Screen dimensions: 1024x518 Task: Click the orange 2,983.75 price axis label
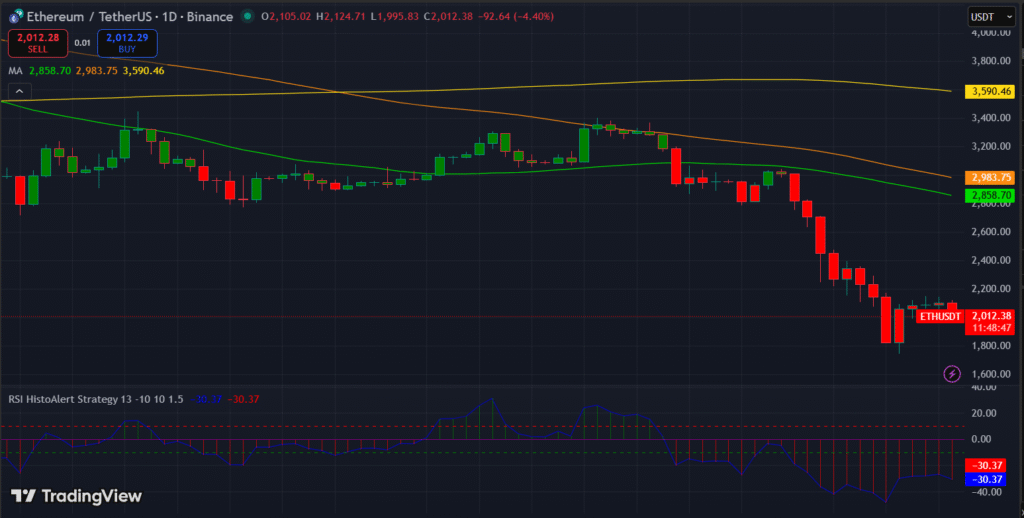point(989,177)
